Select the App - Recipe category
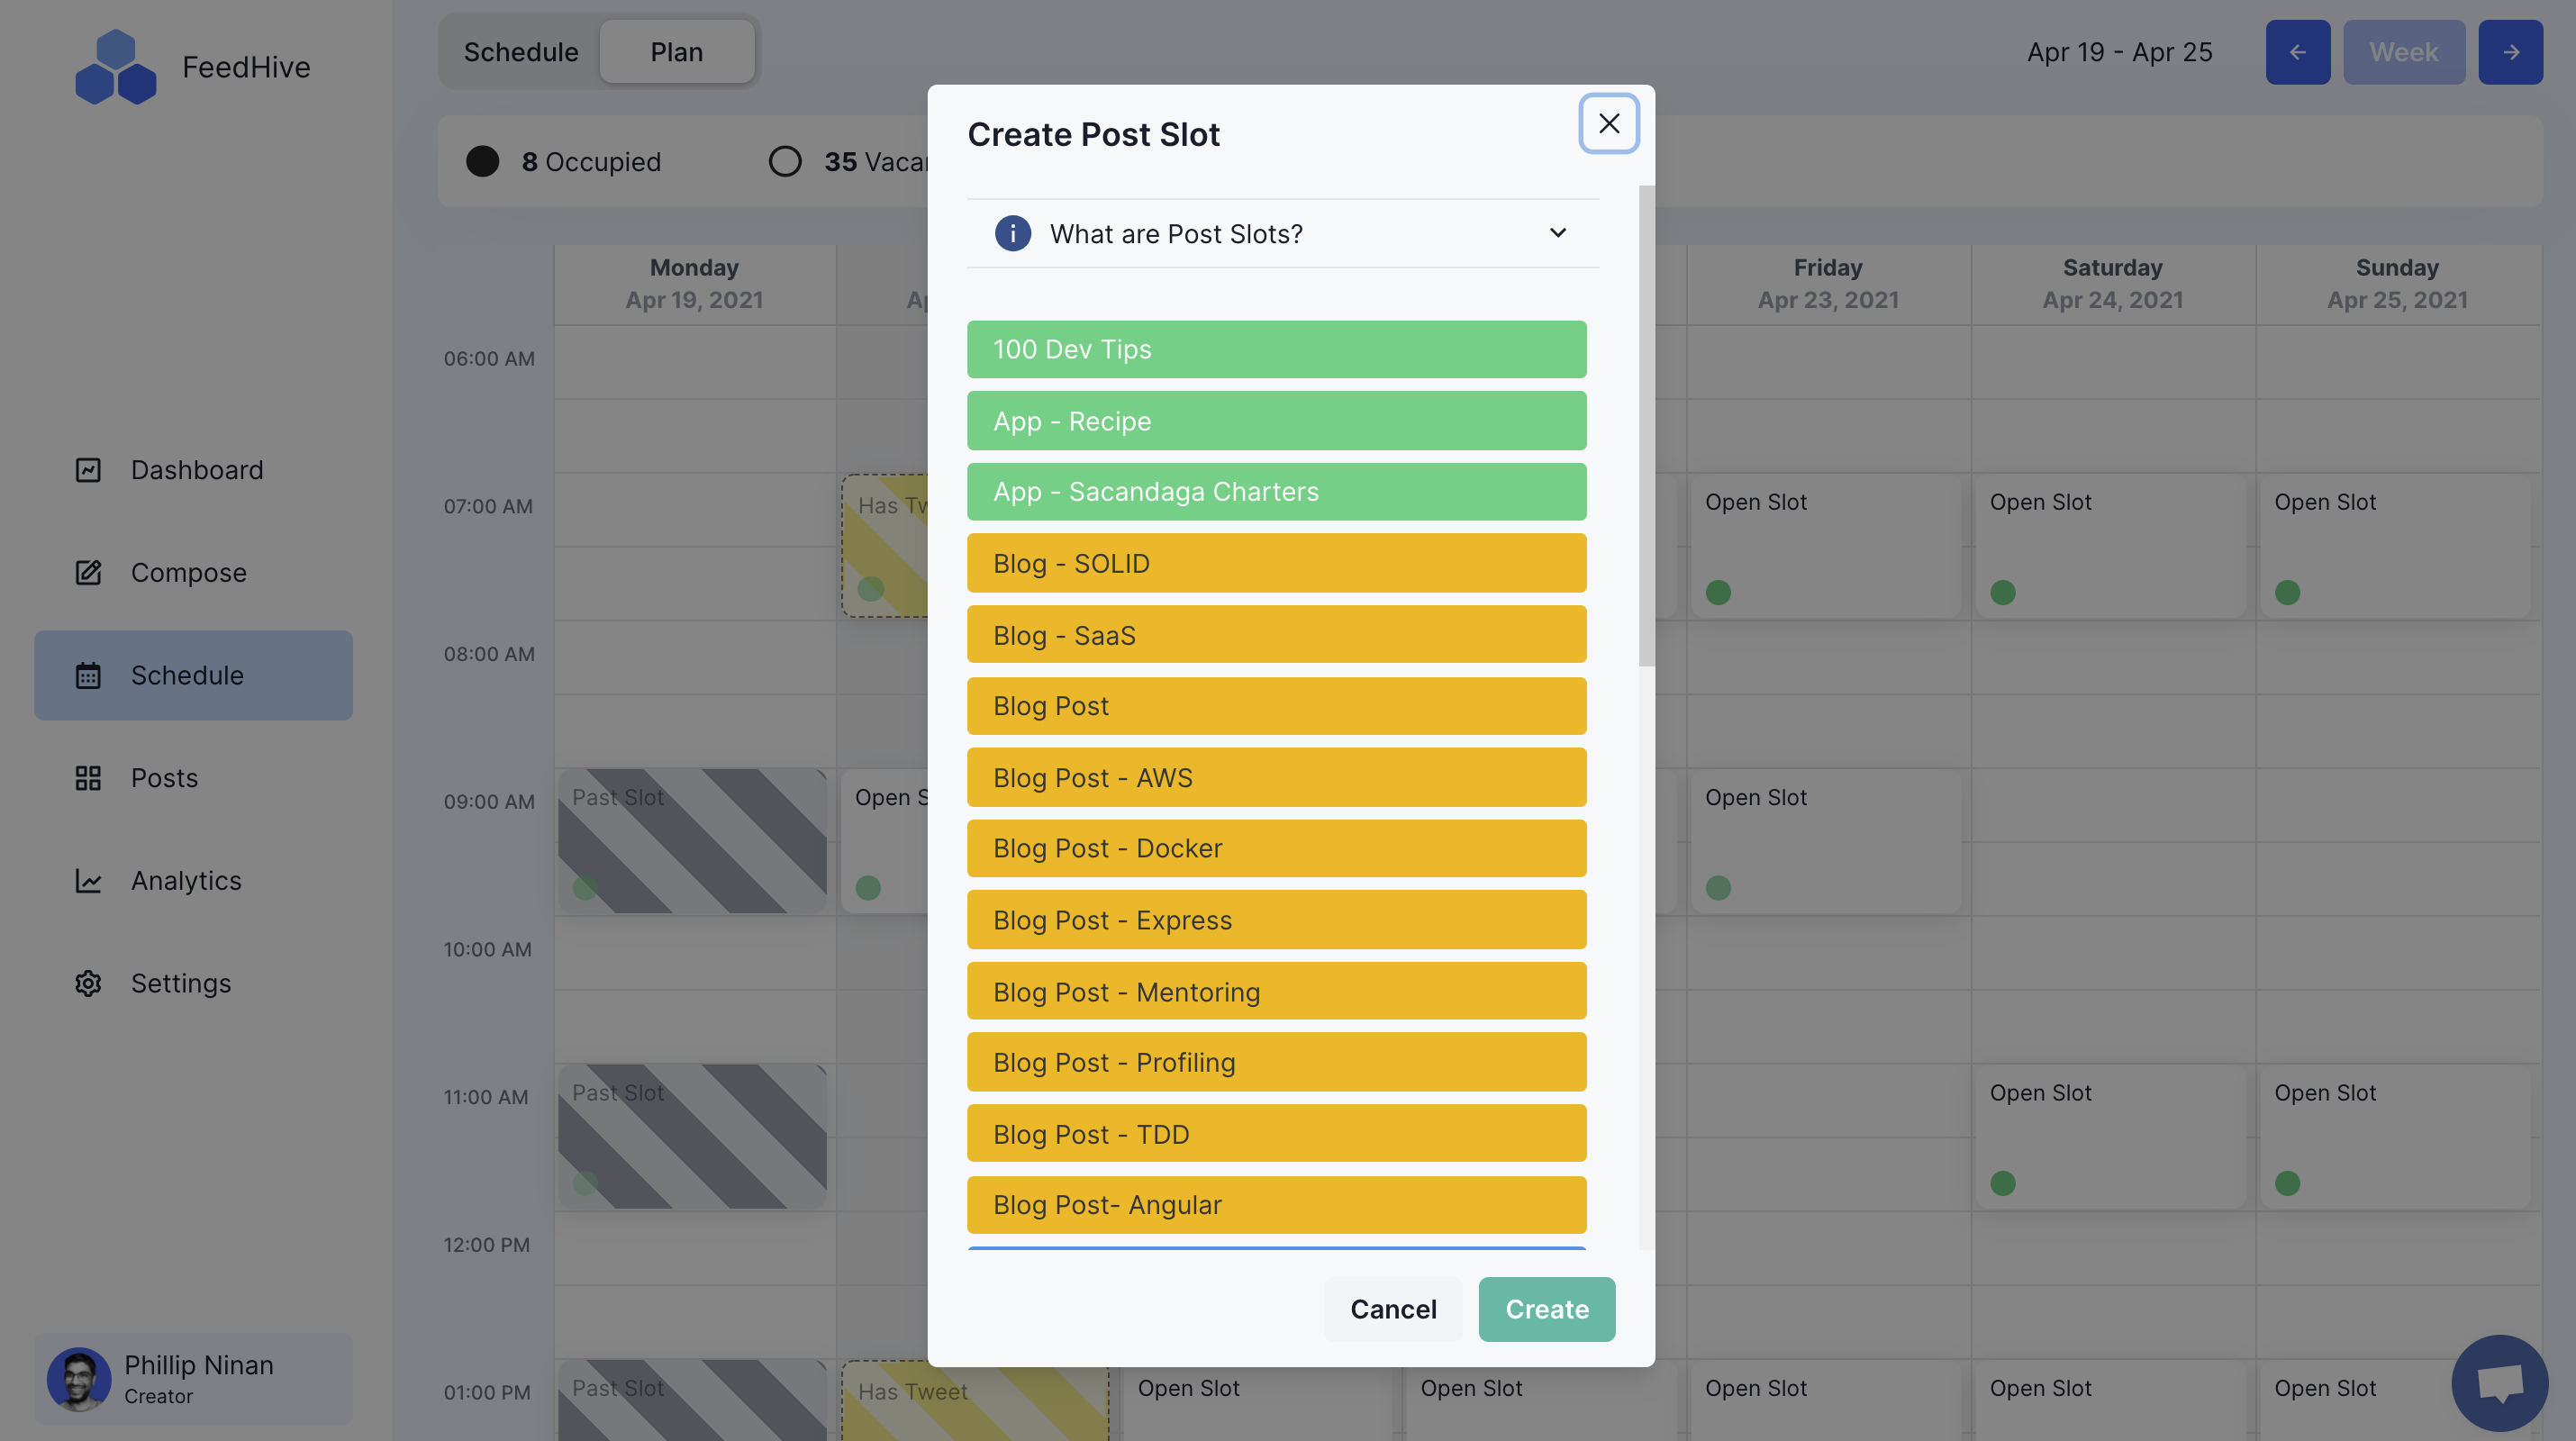Screen dimensions: 2576x1441 (1276, 421)
